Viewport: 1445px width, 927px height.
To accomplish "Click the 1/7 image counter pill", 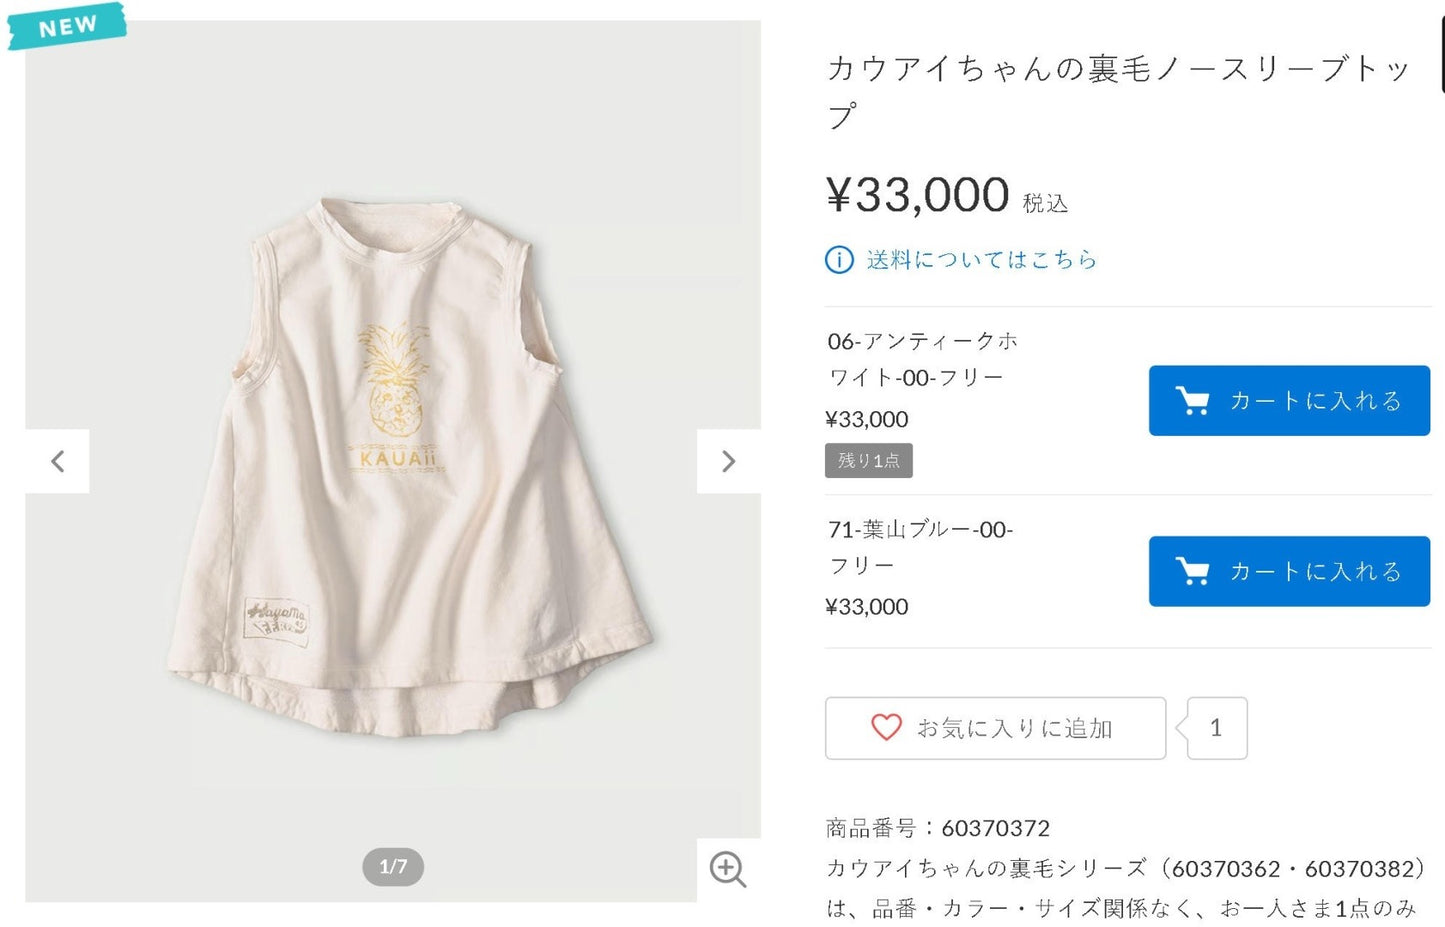I will coord(393,867).
